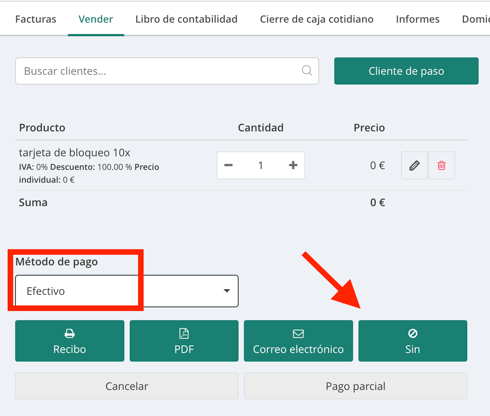
Task: Click the Cancelar button
Action: click(x=127, y=386)
